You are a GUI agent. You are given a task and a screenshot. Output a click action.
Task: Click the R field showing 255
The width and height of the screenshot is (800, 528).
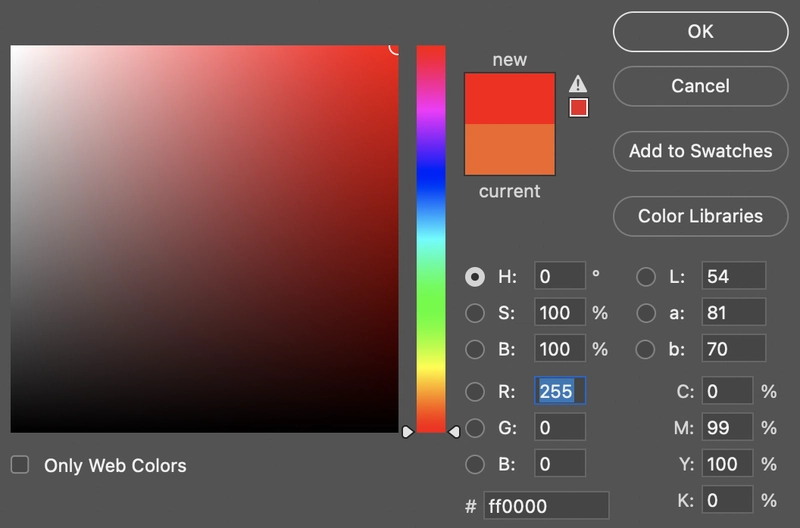560,391
